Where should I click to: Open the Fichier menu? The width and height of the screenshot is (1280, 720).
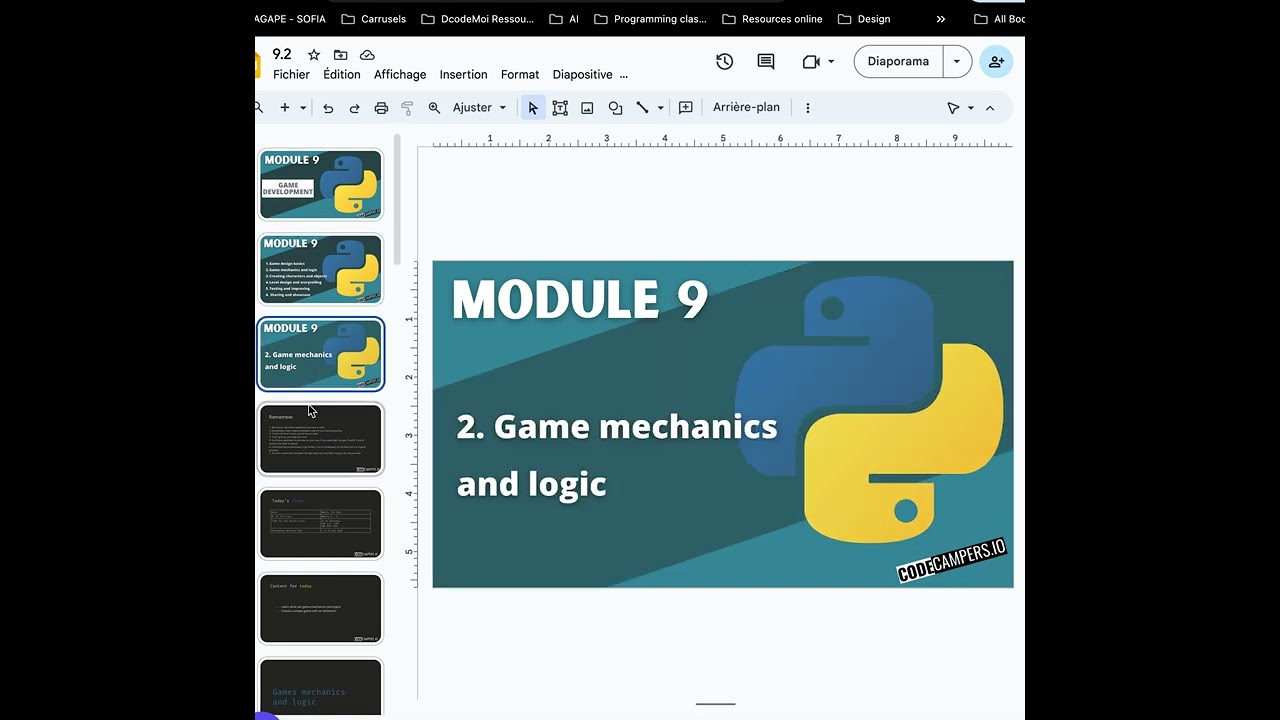pos(291,75)
